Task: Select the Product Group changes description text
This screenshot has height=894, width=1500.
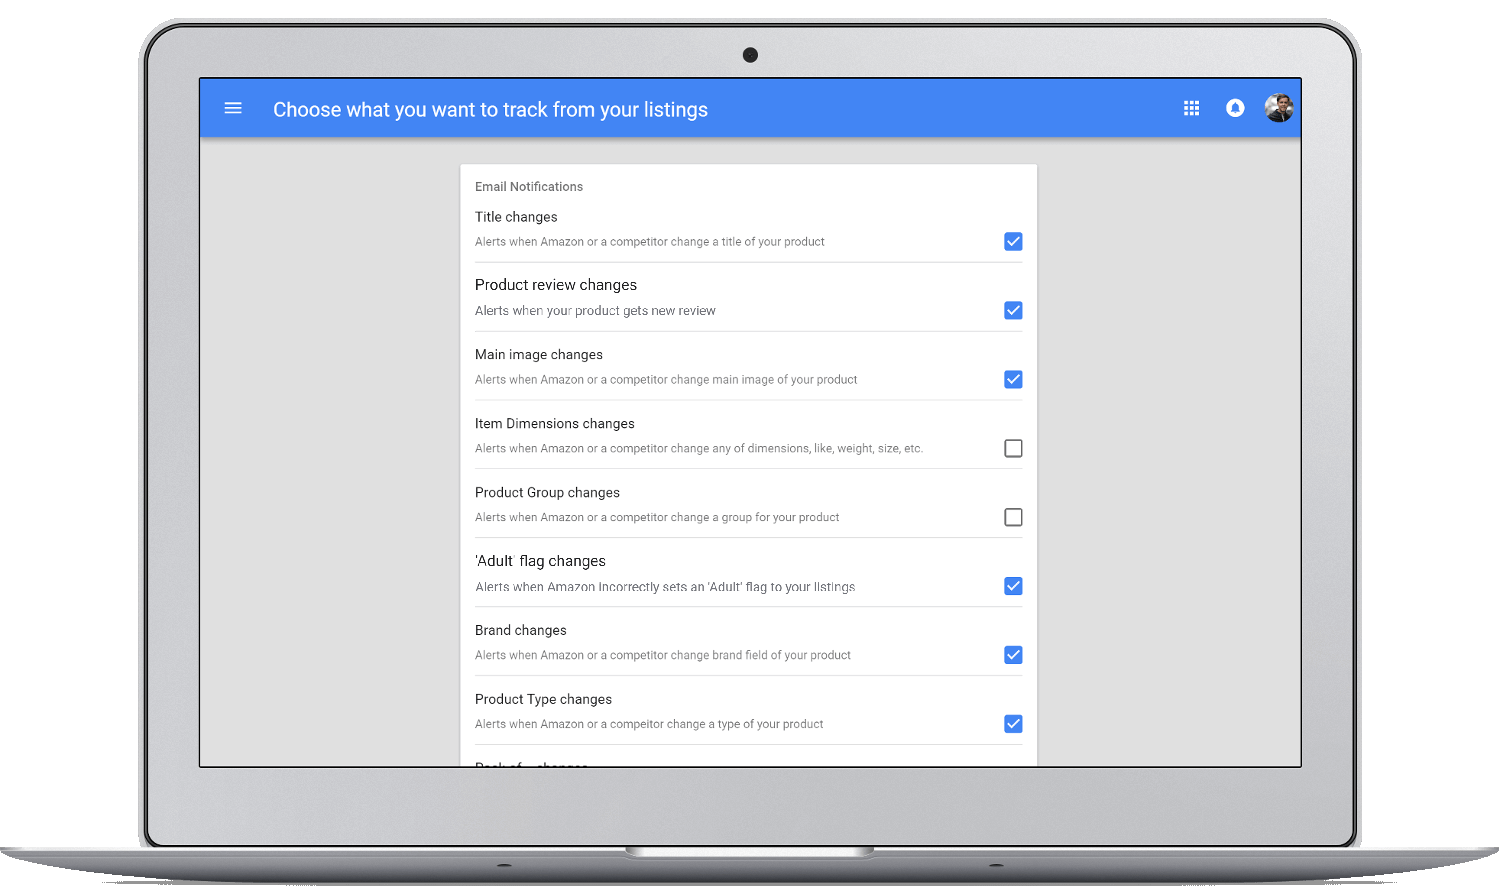Action: coord(656,518)
